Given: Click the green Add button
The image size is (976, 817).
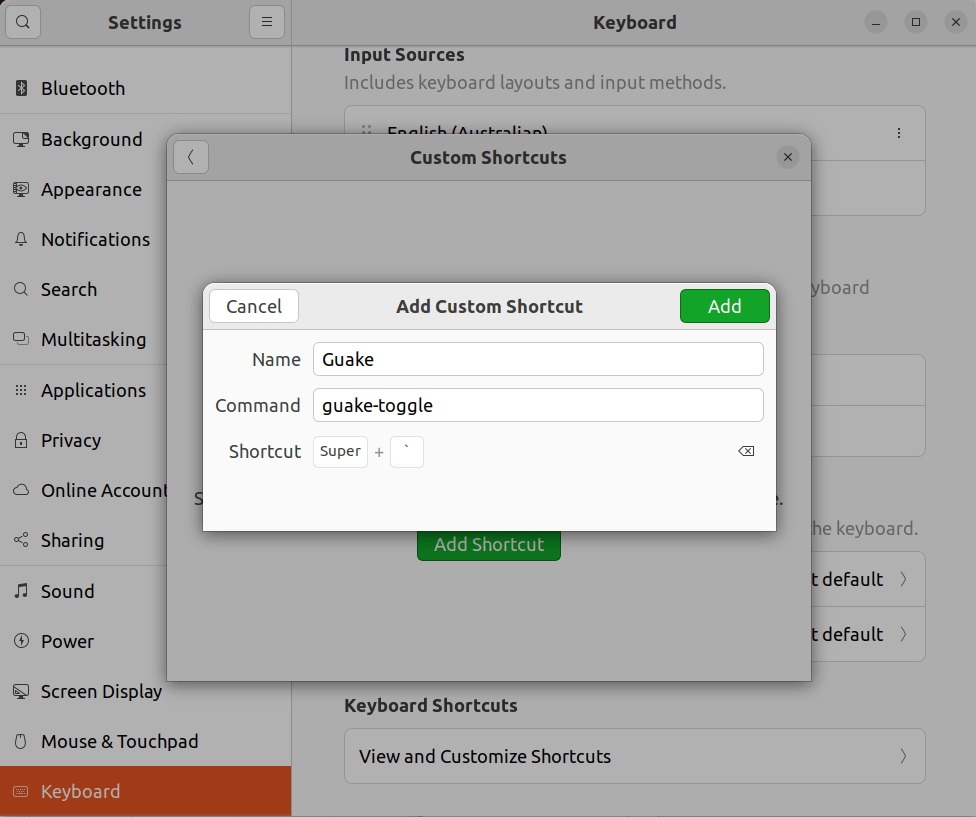Looking at the screenshot, I should point(724,306).
